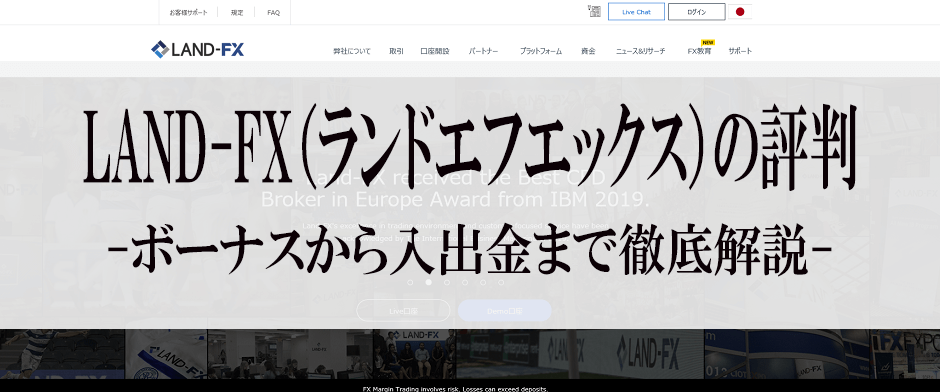Screen dimensions: 940x392
Task: Open the FX教育 menu
Action: [700, 51]
